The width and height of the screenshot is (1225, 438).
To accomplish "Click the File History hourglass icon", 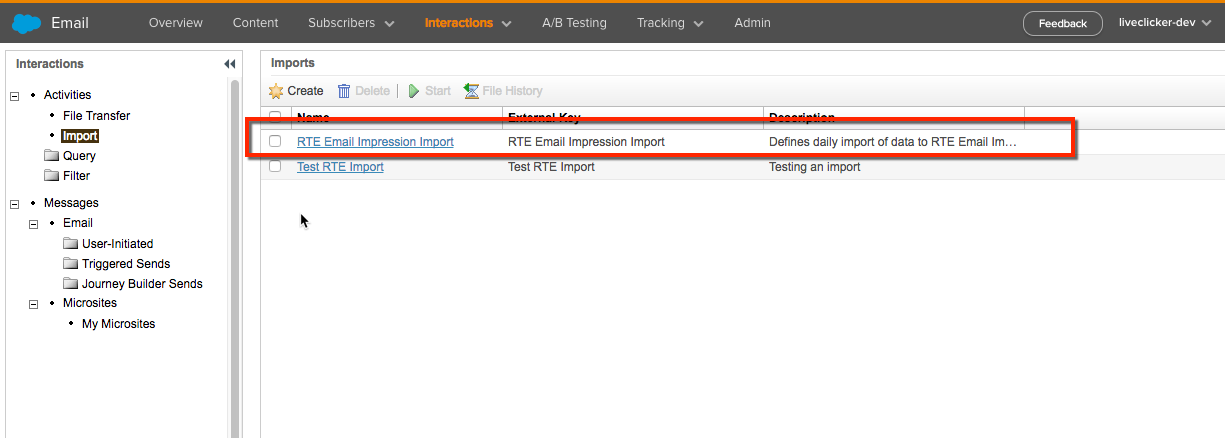I will click(x=472, y=91).
